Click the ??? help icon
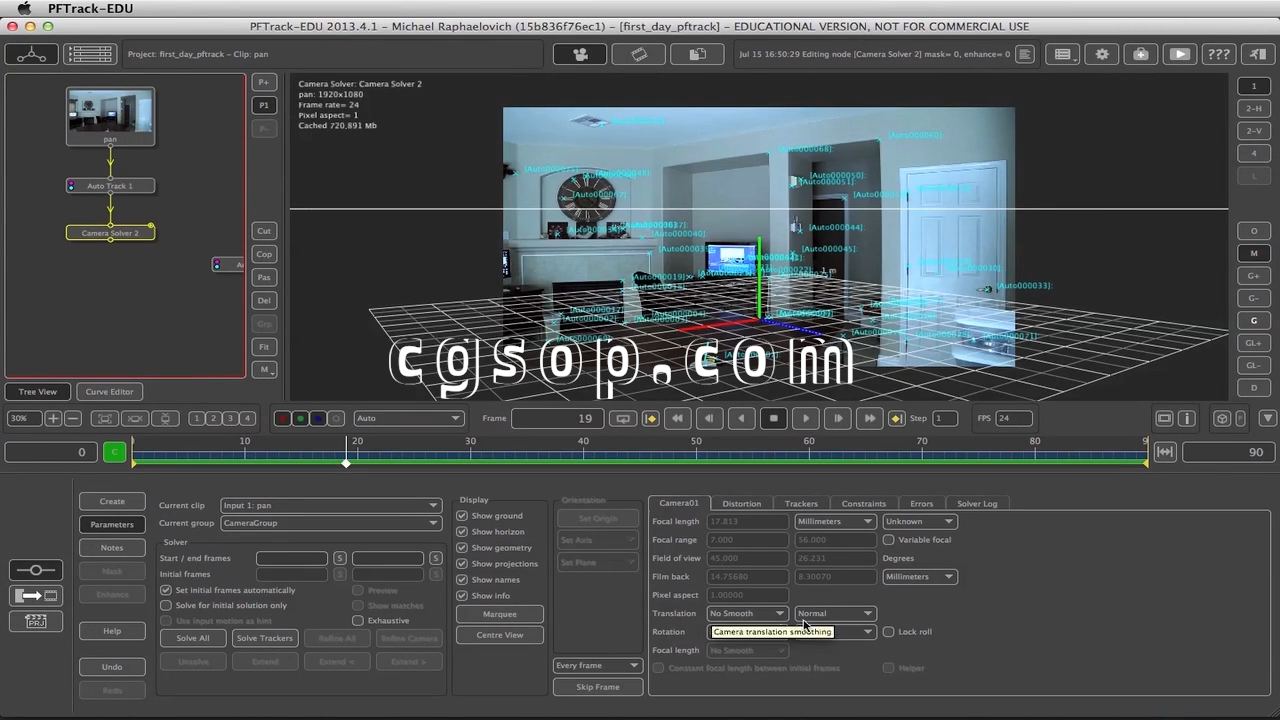The image size is (1280, 720). click(x=1218, y=54)
